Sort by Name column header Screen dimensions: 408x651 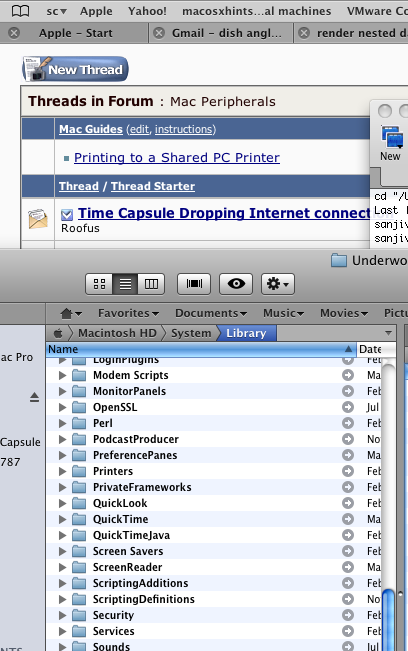tap(201, 349)
